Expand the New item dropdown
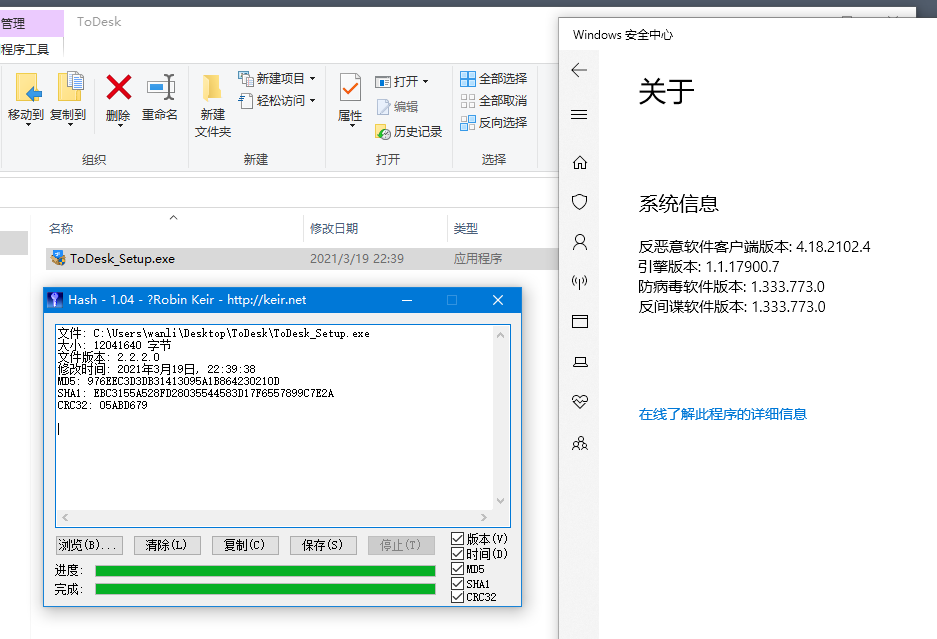The image size is (937, 639). 313,78
